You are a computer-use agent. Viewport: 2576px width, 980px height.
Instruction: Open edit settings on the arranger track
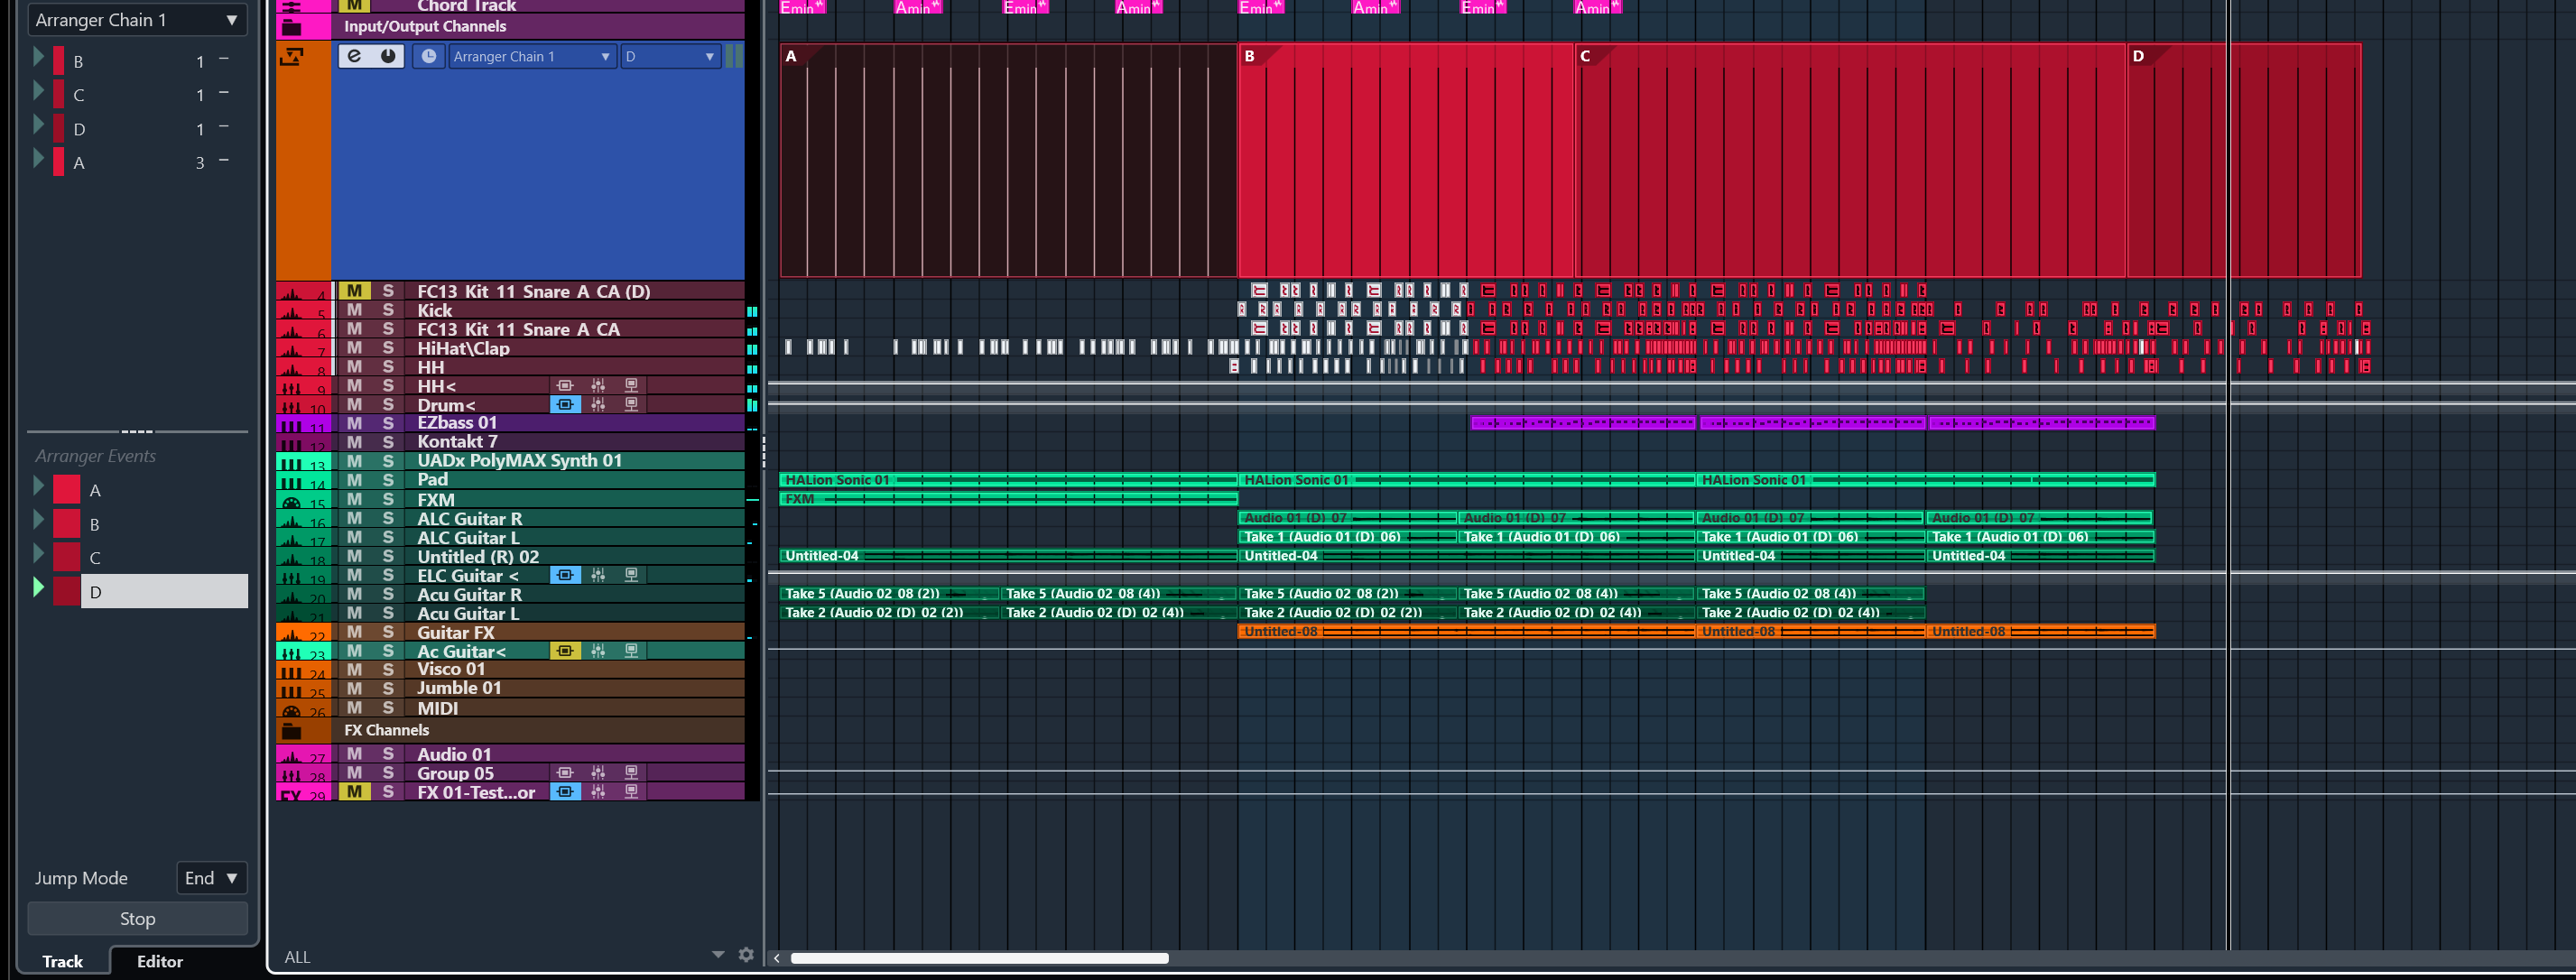coord(354,56)
